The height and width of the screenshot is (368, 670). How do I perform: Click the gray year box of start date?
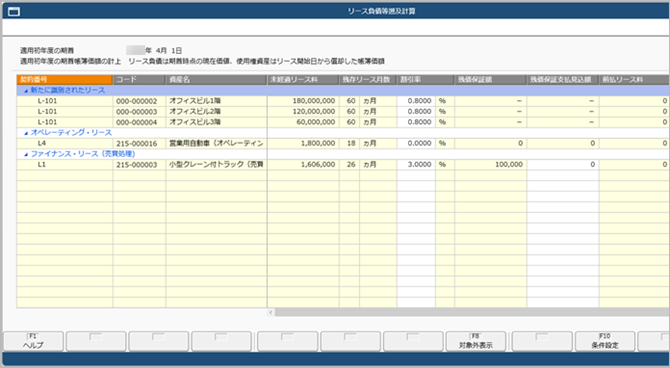click(135, 50)
